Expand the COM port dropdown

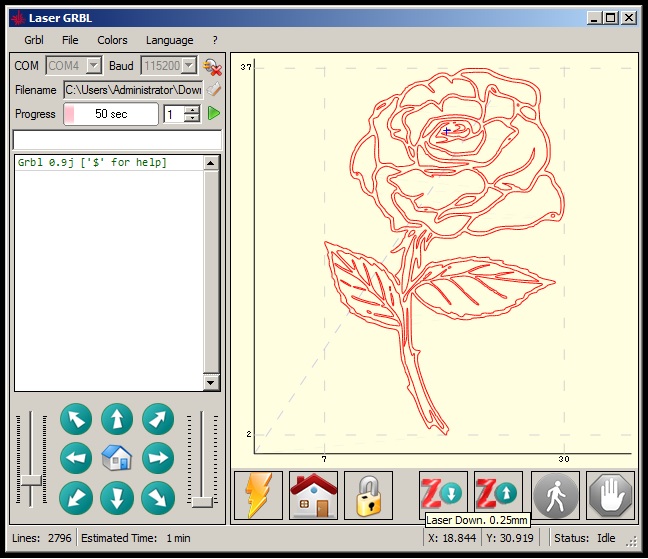pos(93,66)
